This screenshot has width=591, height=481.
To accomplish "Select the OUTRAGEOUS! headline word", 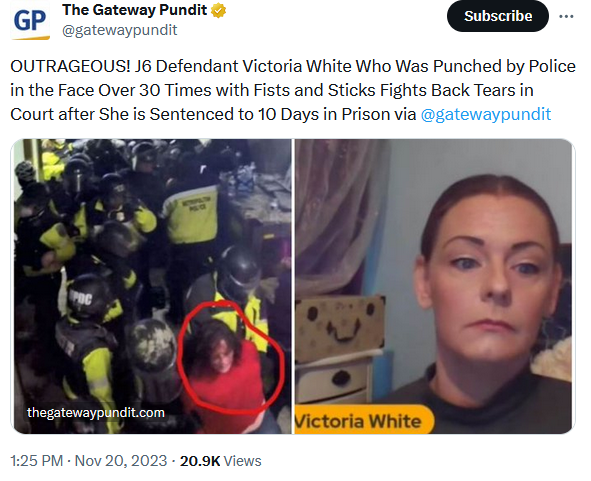I will 70,66.
